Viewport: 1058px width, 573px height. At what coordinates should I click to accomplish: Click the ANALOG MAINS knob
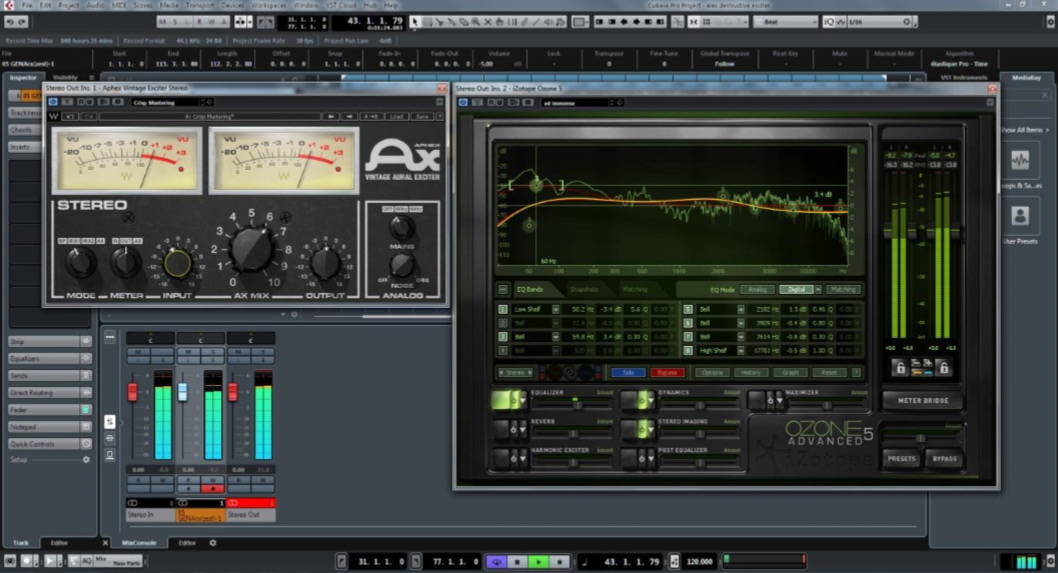coord(401,227)
